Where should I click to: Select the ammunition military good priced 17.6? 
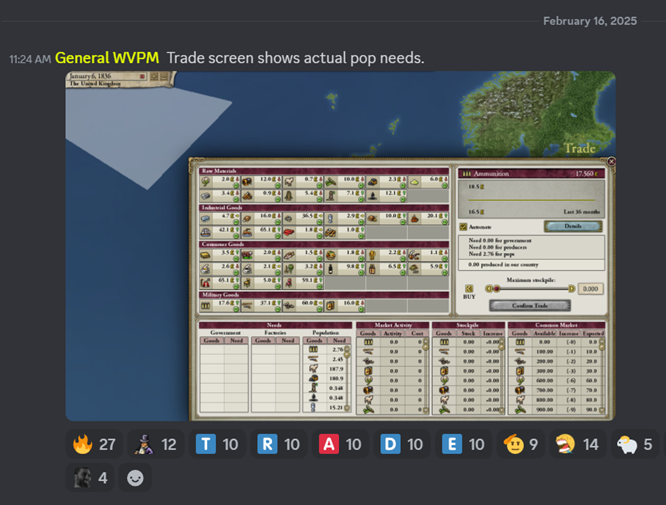point(220,306)
